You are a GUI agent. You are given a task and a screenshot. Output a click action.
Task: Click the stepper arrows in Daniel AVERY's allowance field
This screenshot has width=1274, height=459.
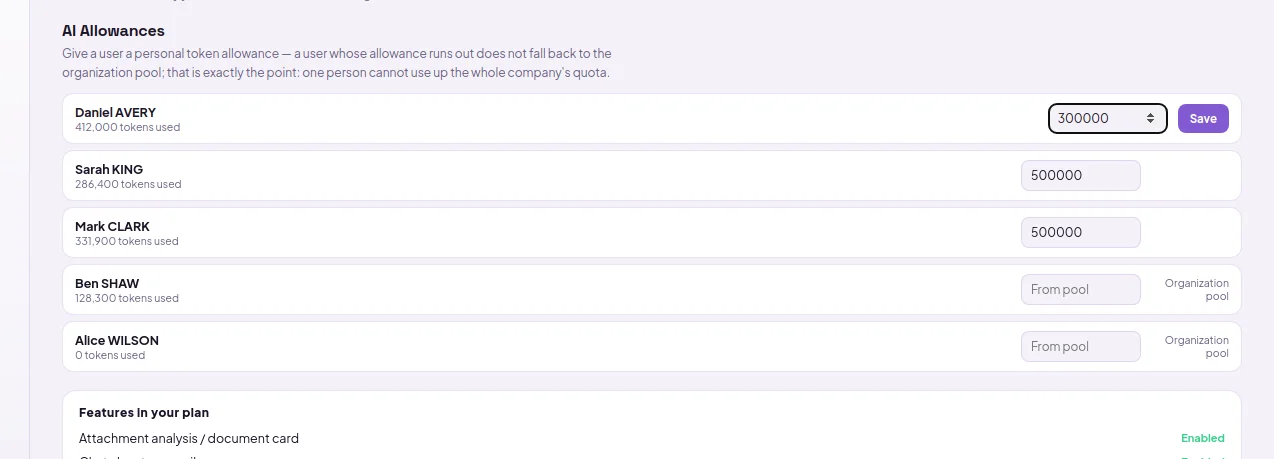1151,118
